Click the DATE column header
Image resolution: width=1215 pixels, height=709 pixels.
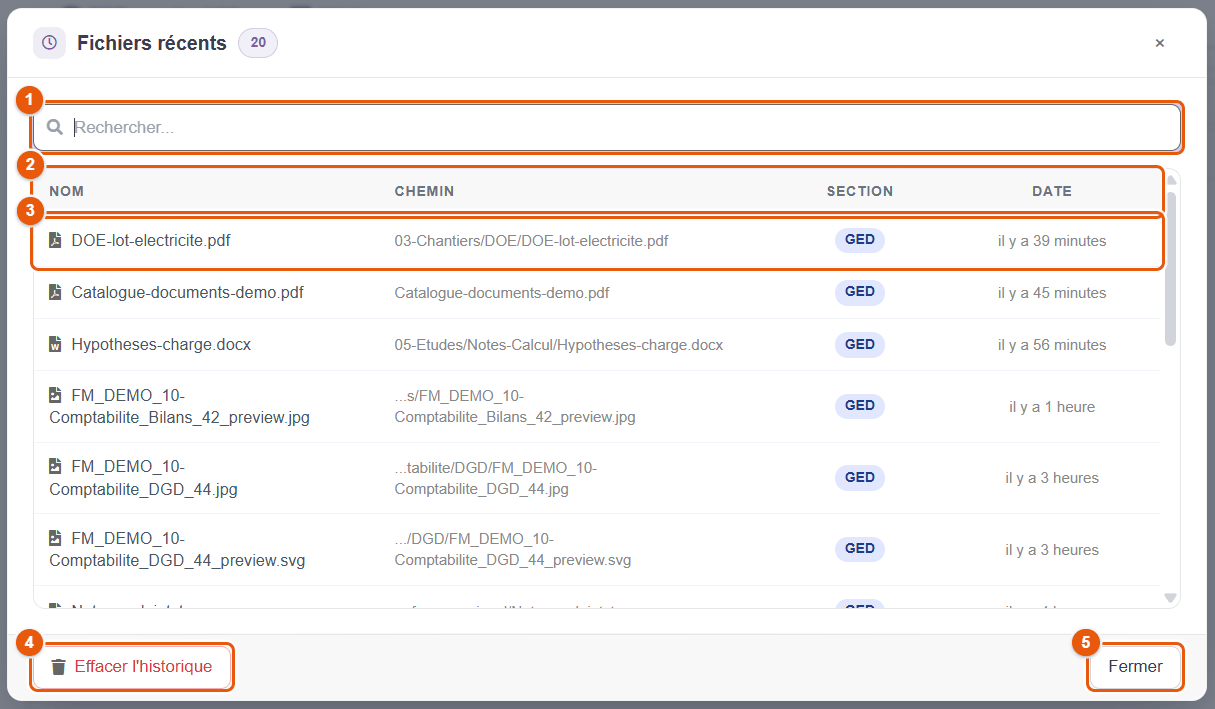coord(1052,191)
